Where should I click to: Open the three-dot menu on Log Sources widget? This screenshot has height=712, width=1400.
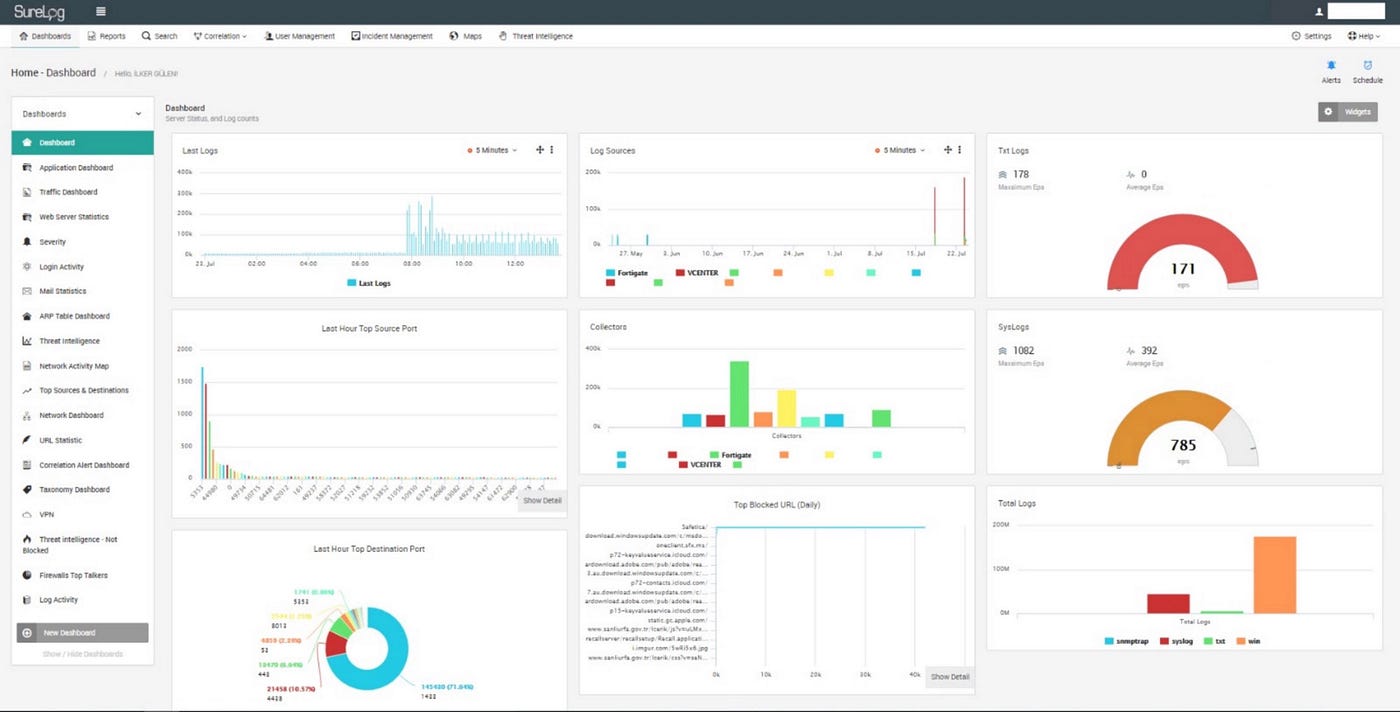(959, 150)
